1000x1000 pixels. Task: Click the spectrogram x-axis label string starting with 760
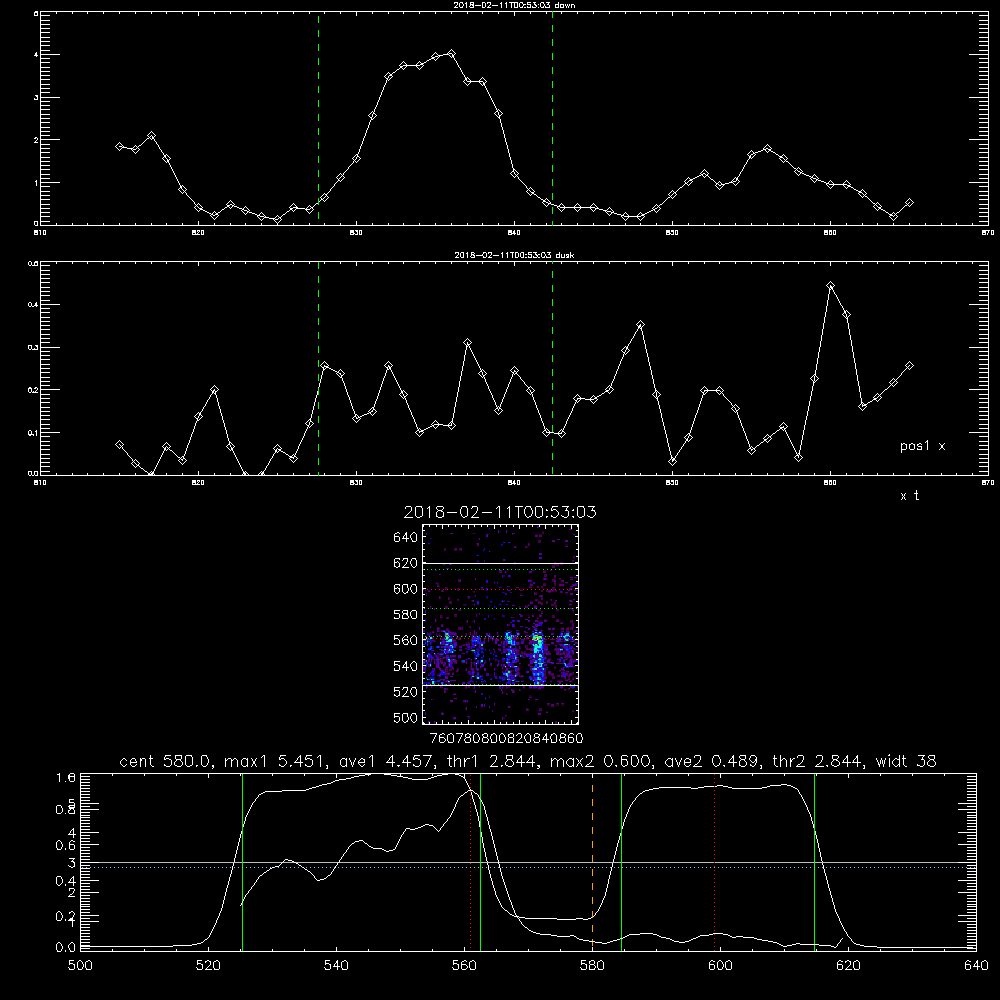pos(506,738)
